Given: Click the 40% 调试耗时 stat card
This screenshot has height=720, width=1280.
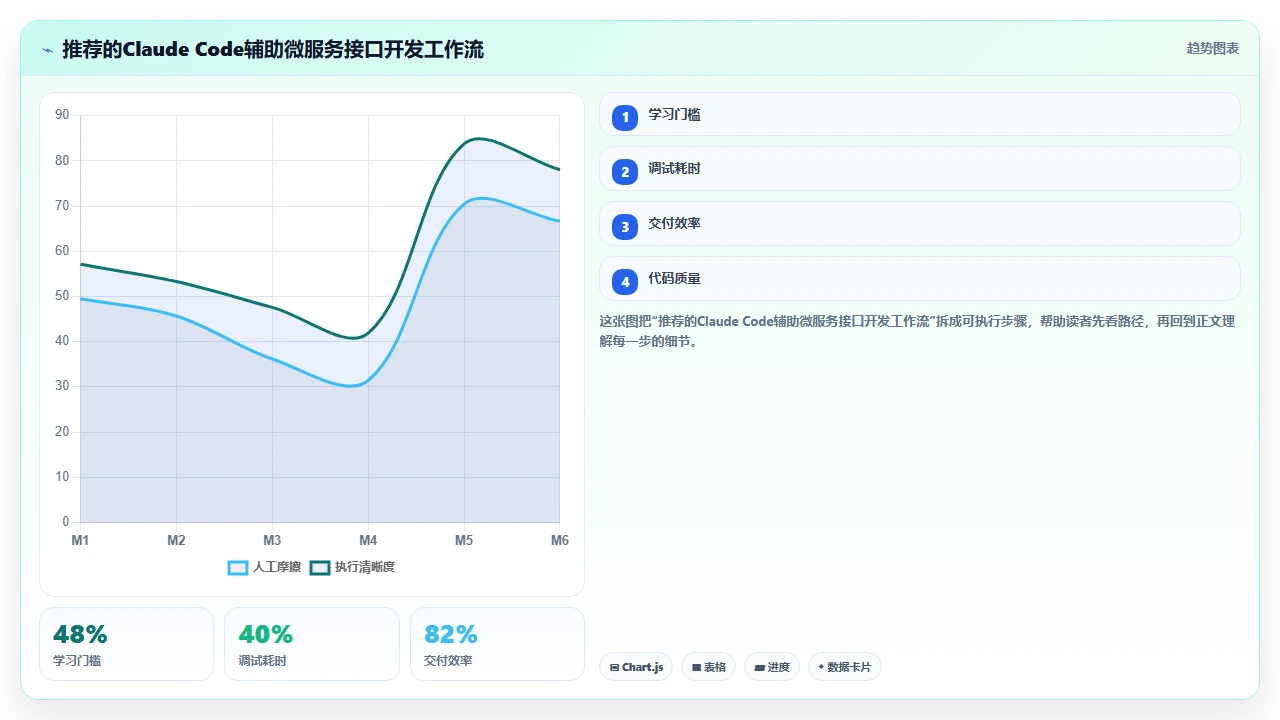Looking at the screenshot, I should [x=312, y=644].
